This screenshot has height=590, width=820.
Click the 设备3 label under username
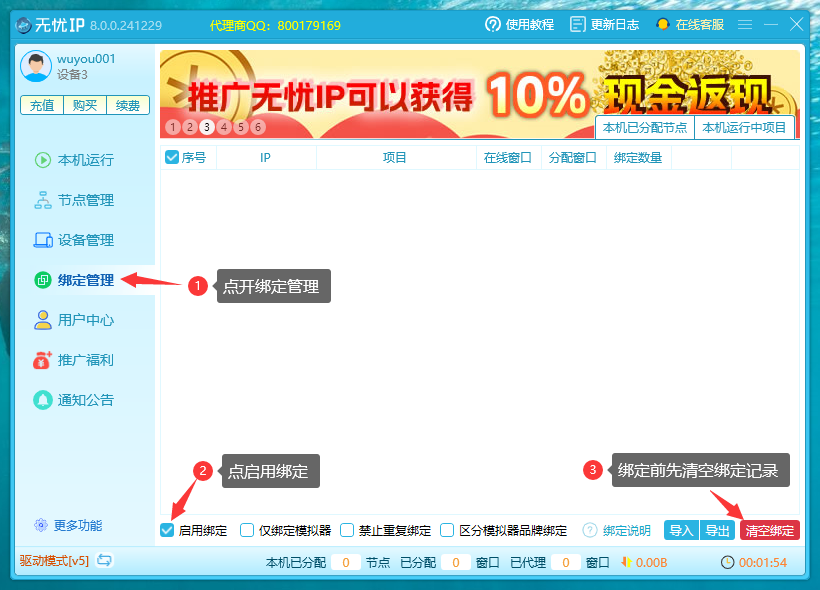tap(72, 75)
